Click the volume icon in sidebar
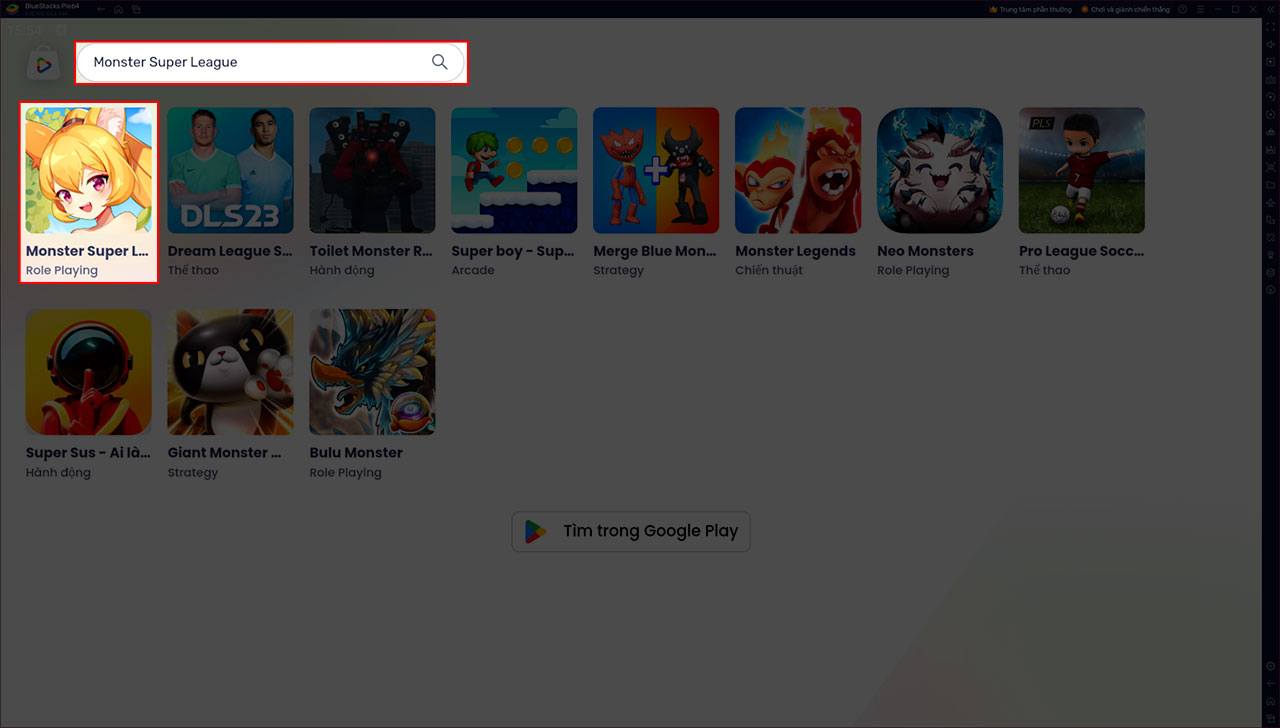 [x=1270, y=45]
